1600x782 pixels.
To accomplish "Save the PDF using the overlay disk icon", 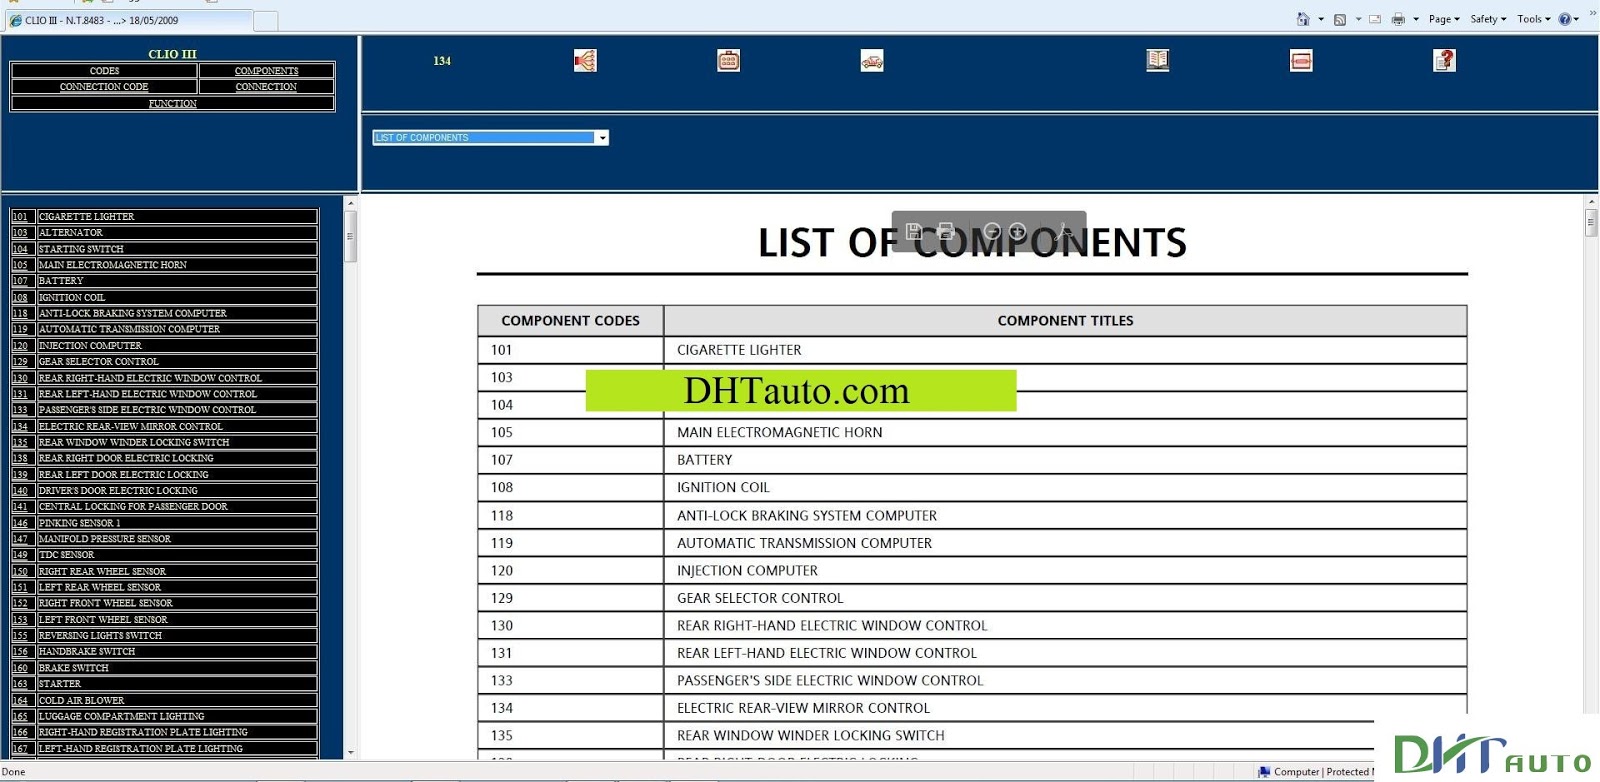I will (913, 231).
